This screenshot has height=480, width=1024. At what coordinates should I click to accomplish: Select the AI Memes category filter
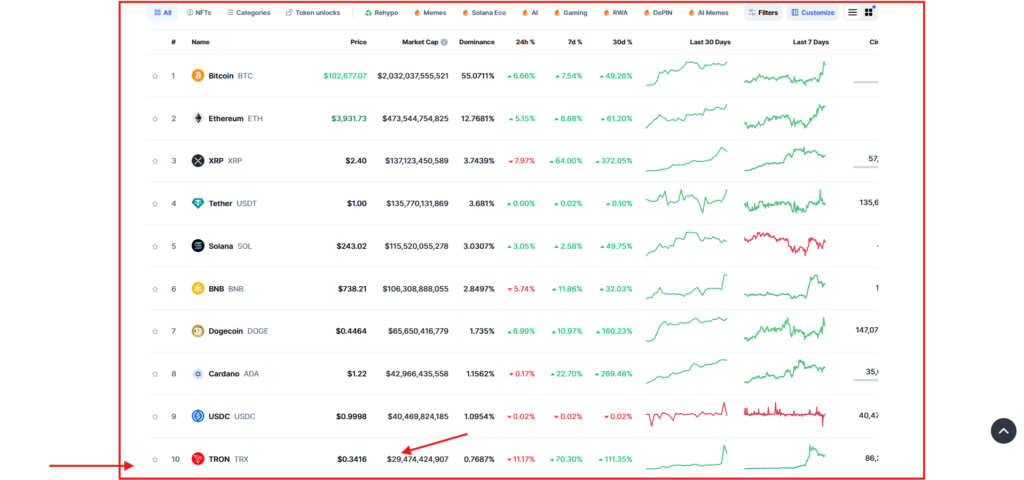[708, 12]
